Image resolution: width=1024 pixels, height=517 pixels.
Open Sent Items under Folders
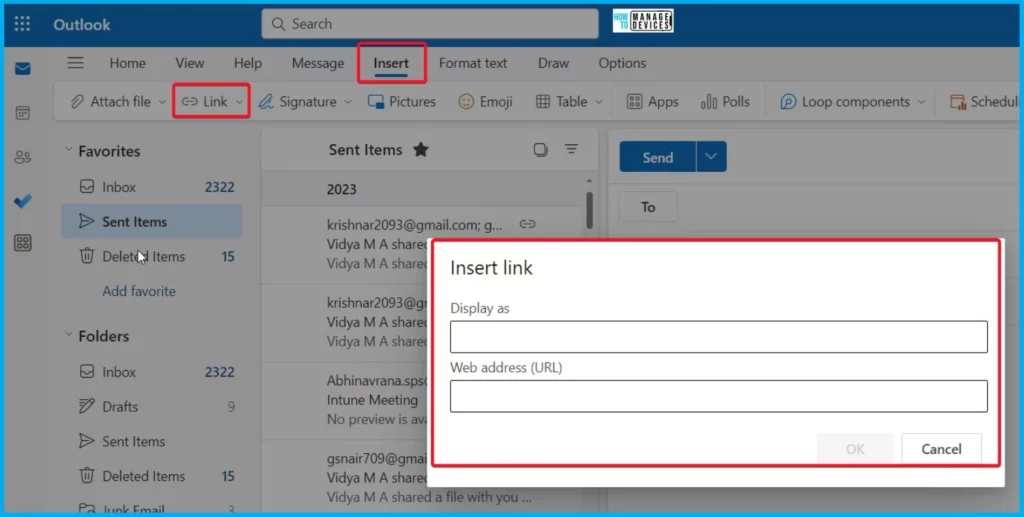(152, 441)
